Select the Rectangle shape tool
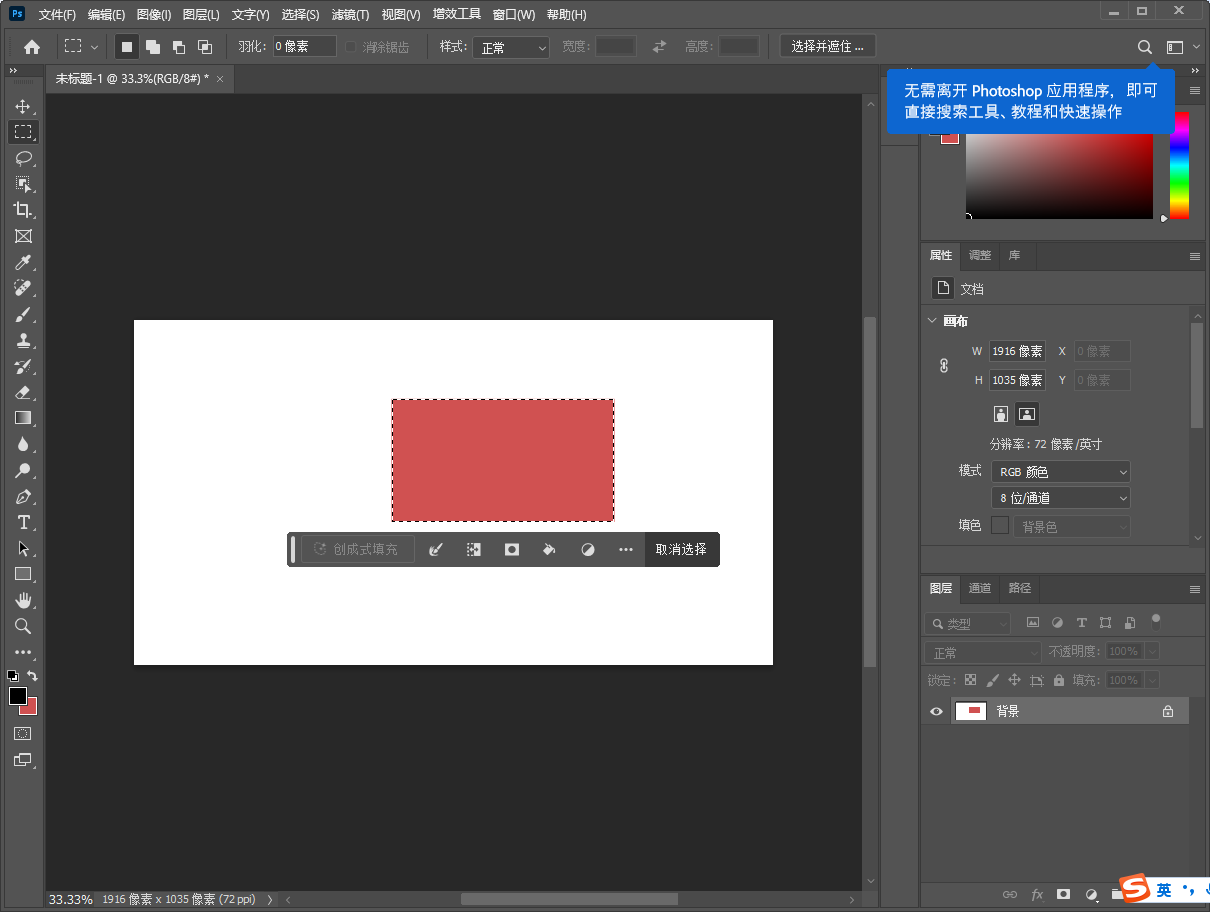This screenshot has width=1210, height=912. (23, 574)
